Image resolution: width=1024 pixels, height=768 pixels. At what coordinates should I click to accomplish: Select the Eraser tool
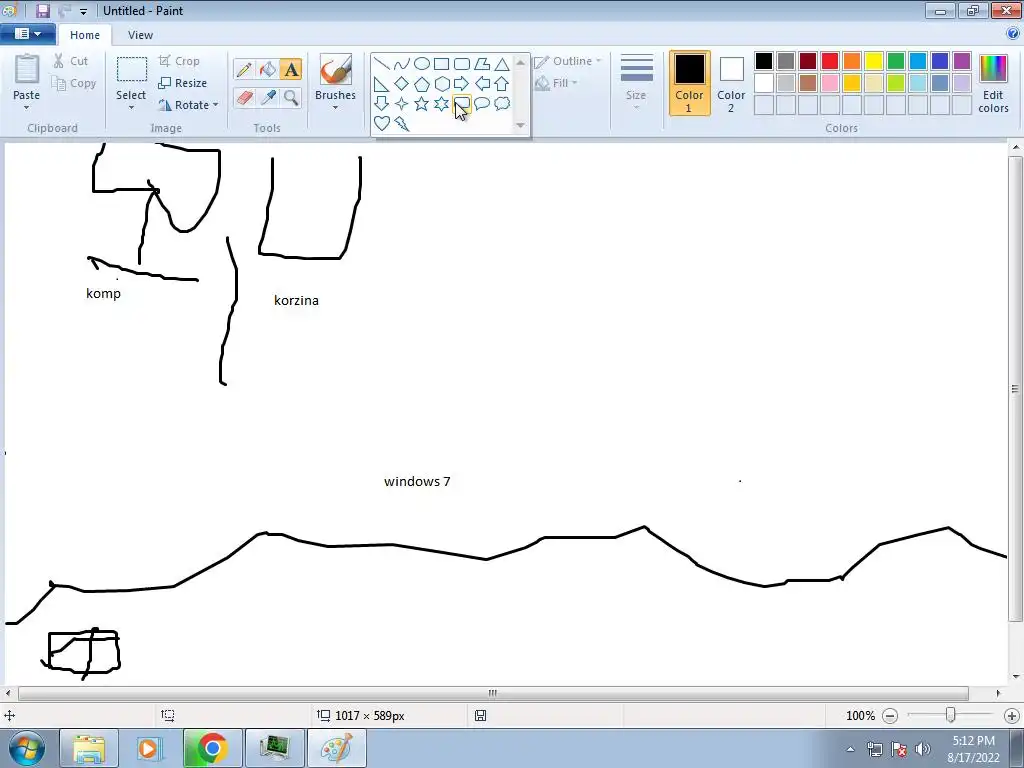(x=244, y=97)
